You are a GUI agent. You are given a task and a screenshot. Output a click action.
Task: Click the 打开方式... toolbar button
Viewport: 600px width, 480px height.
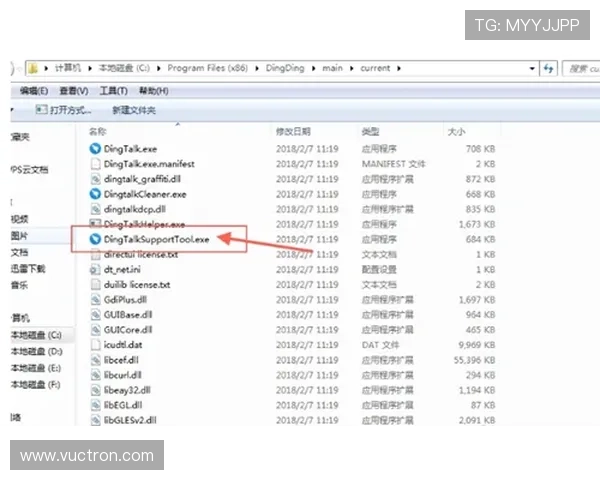pos(64,110)
